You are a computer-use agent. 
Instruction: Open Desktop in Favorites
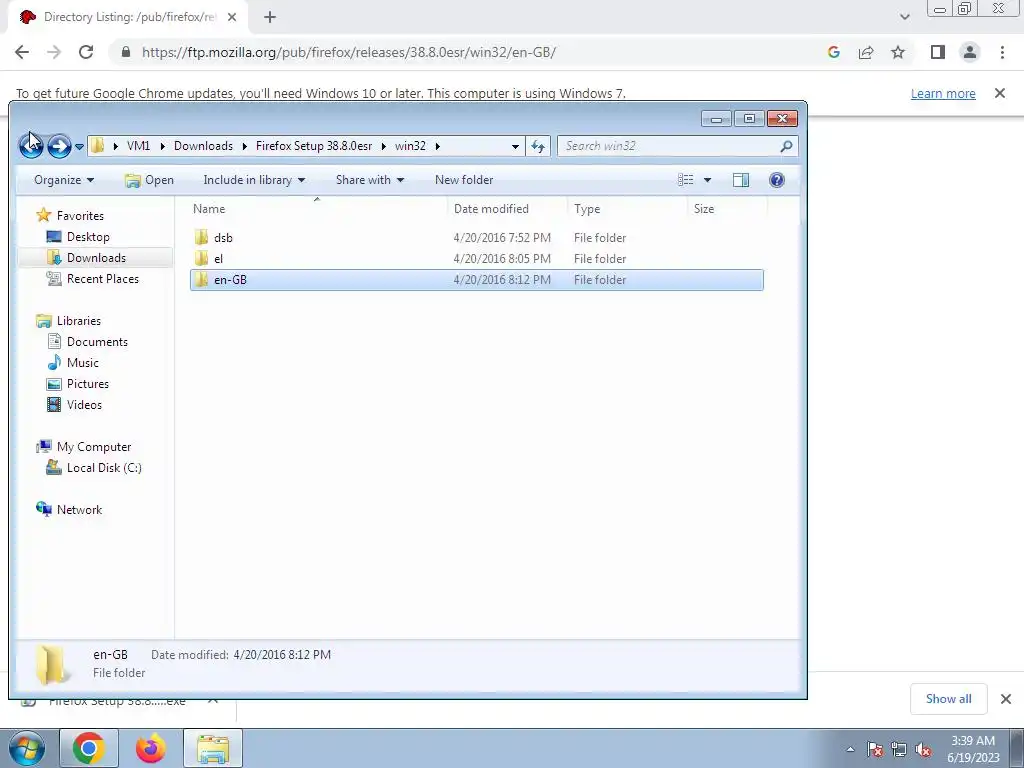(x=88, y=236)
